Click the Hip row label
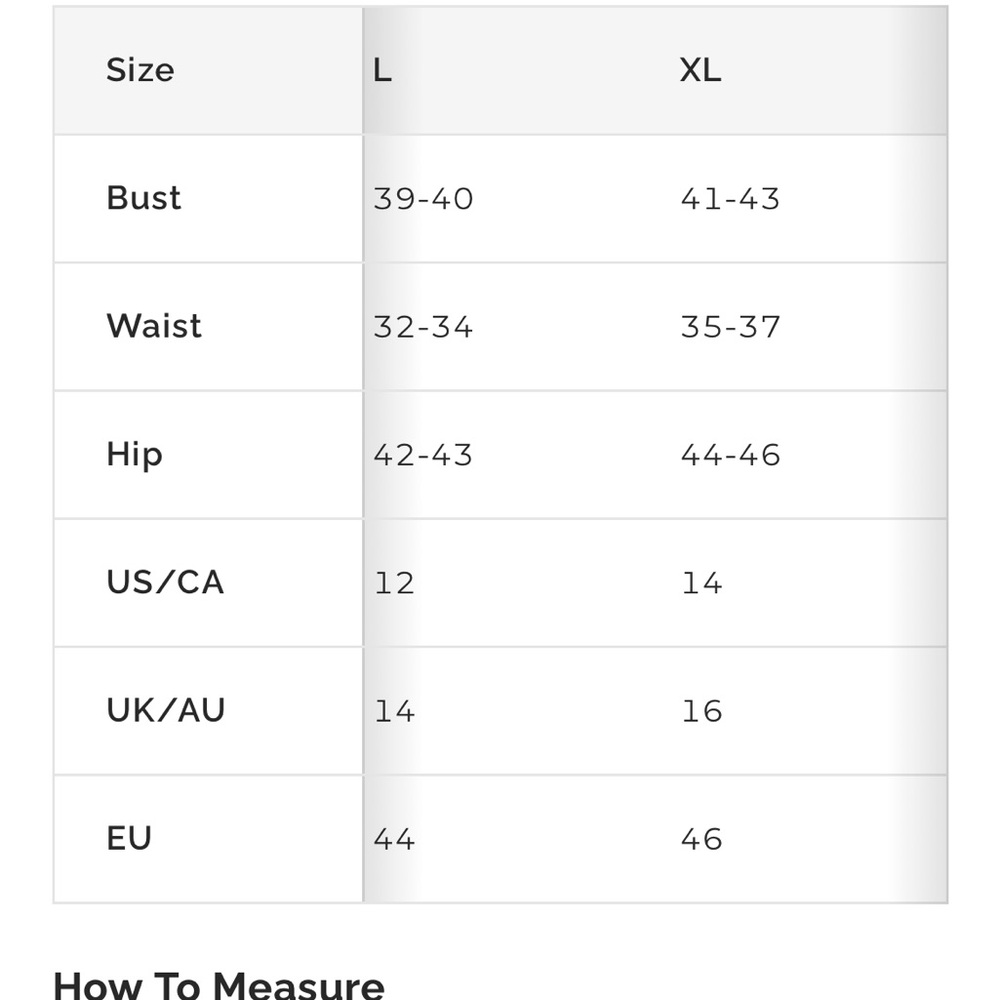Image resolution: width=1000 pixels, height=1000 pixels. (x=134, y=455)
